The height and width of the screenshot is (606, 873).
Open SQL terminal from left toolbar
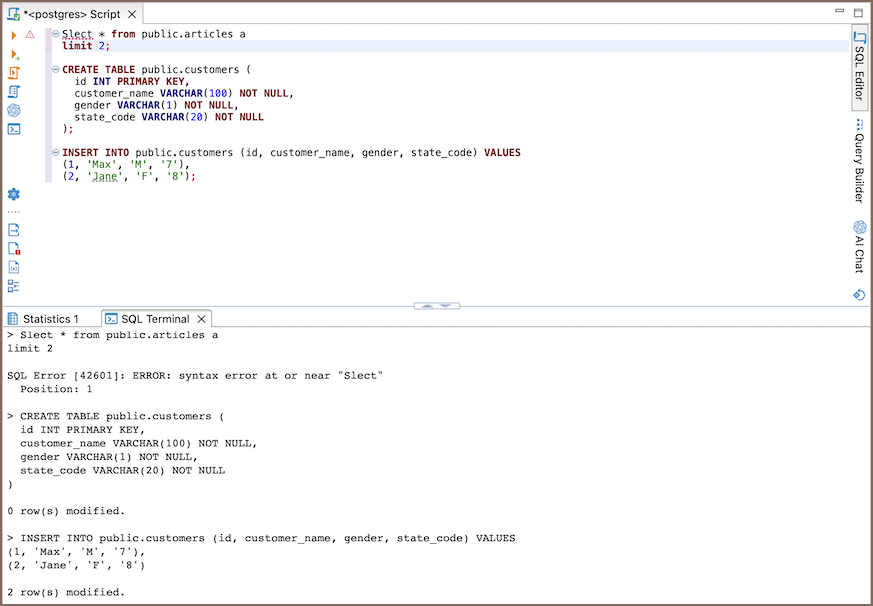pyautogui.click(x=14, y=129)
